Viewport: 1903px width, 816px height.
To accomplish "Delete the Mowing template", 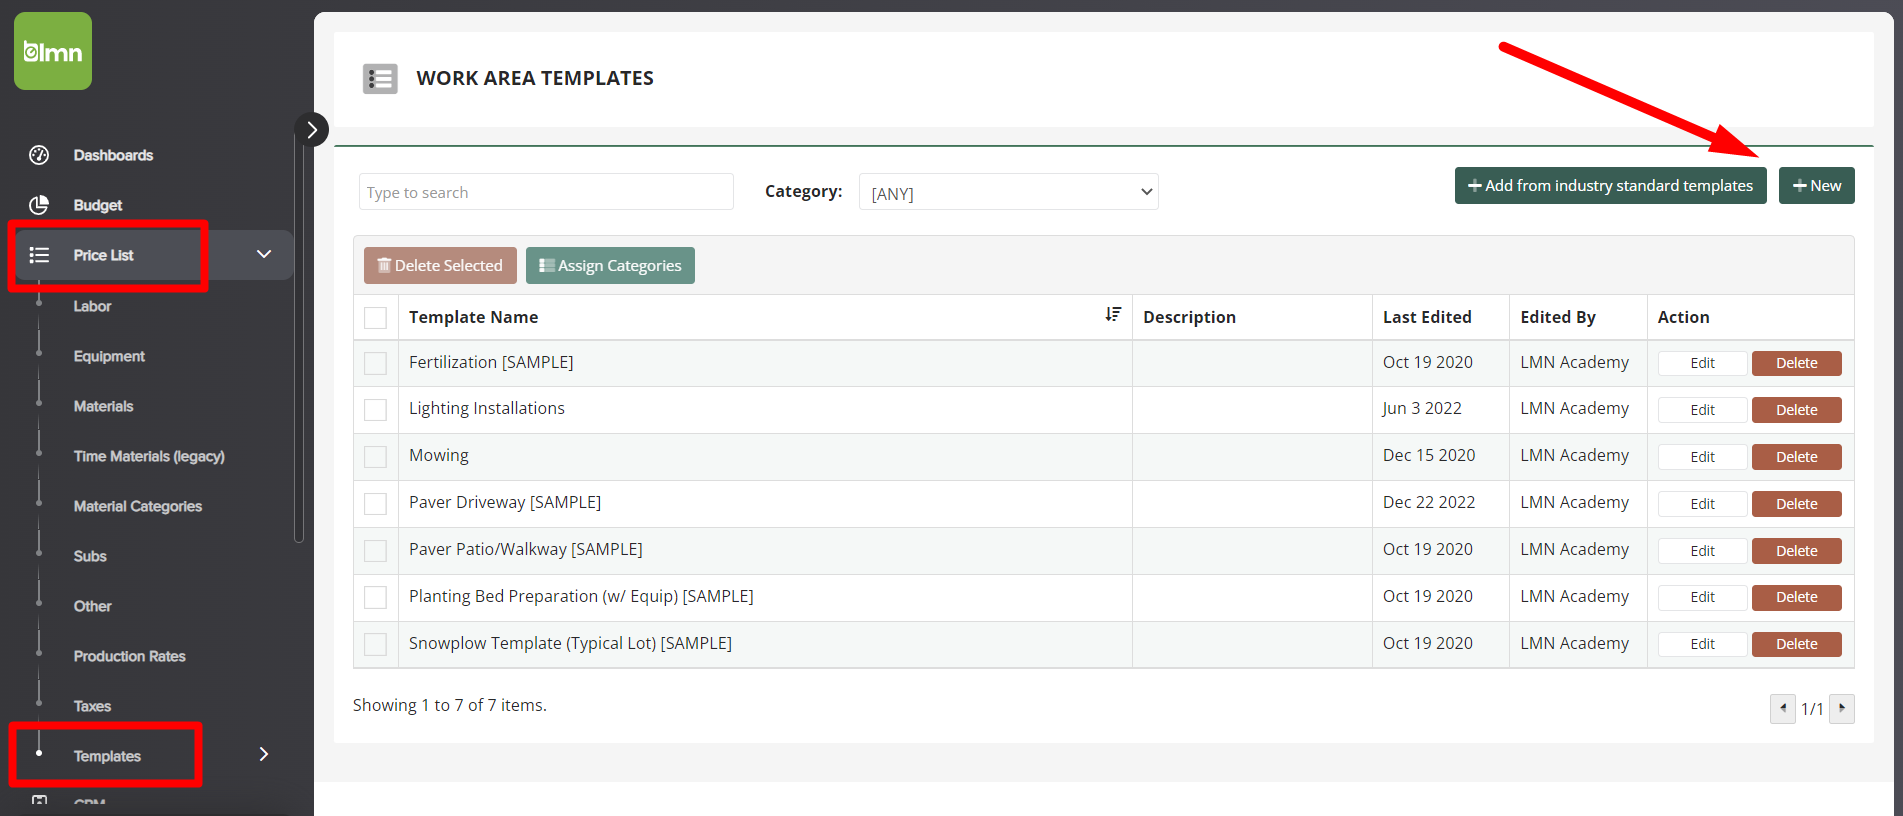I will (1796, 457).
